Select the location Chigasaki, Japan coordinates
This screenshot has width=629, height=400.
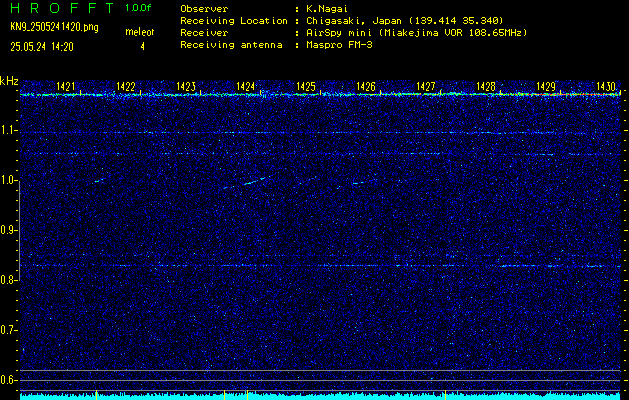pyautogui.click(x=405, y=20)
